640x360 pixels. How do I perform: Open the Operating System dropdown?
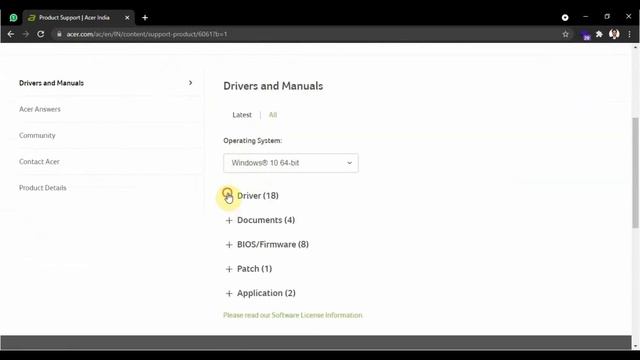pyautogui.click(x=291, y=163)
